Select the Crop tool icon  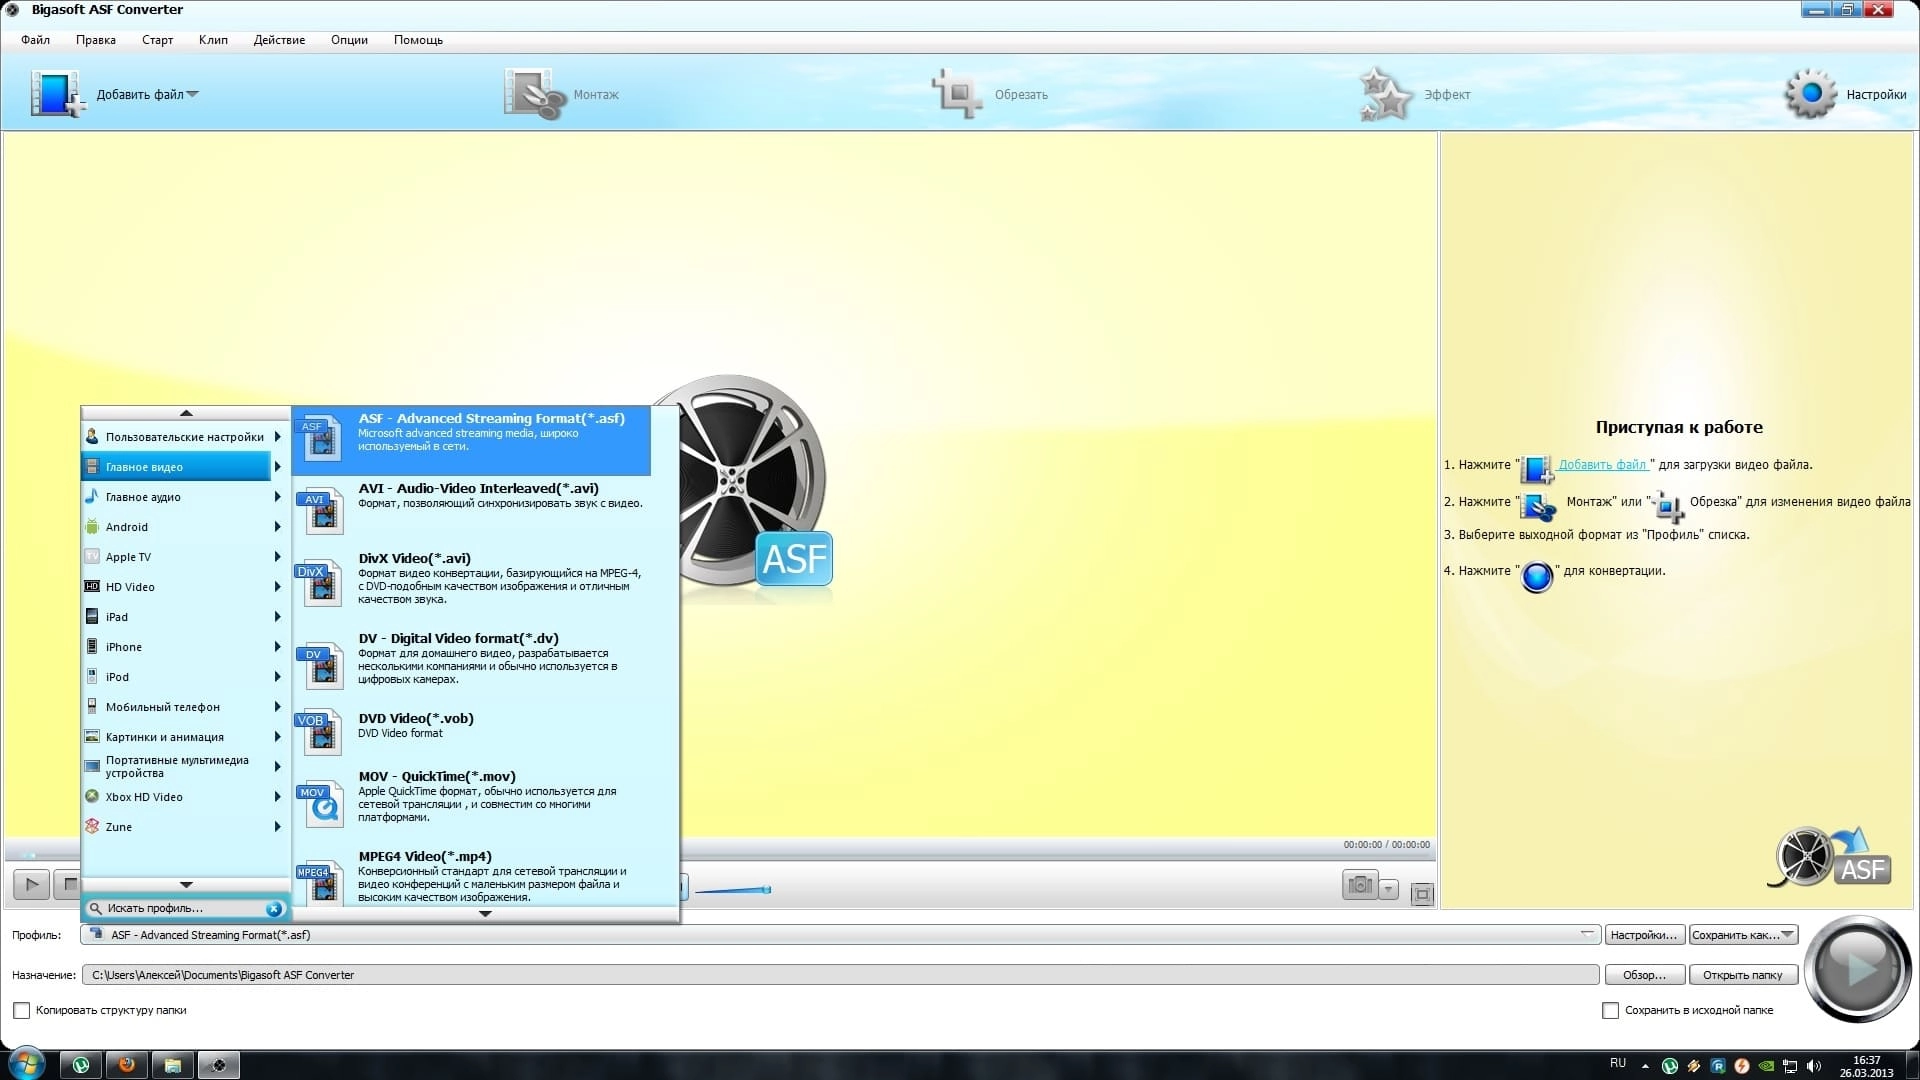coord(957,94)
